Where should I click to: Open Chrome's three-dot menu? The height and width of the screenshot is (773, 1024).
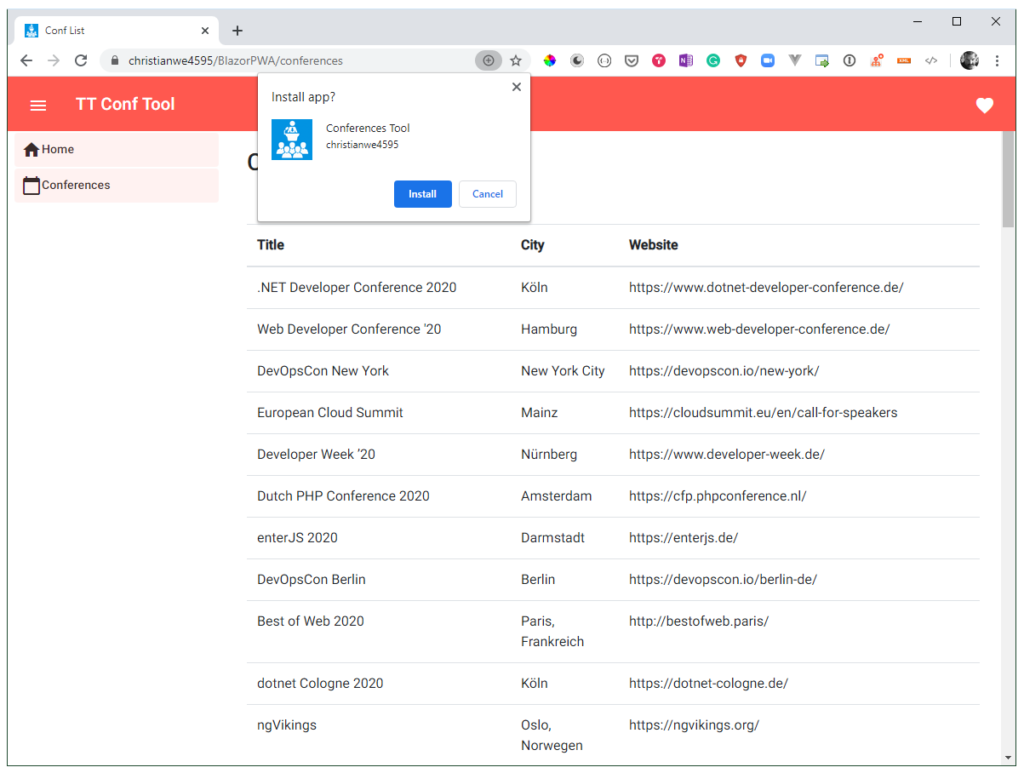(998, 60)
